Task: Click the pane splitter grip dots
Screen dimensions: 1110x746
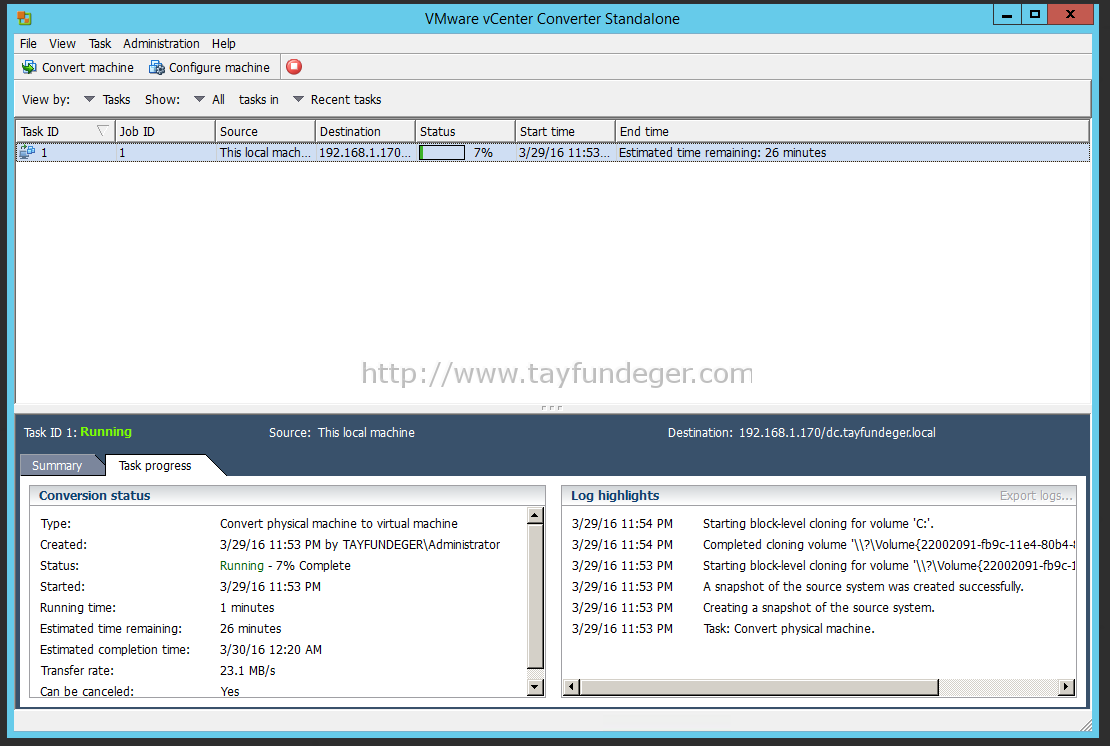Action: (551, 408)
